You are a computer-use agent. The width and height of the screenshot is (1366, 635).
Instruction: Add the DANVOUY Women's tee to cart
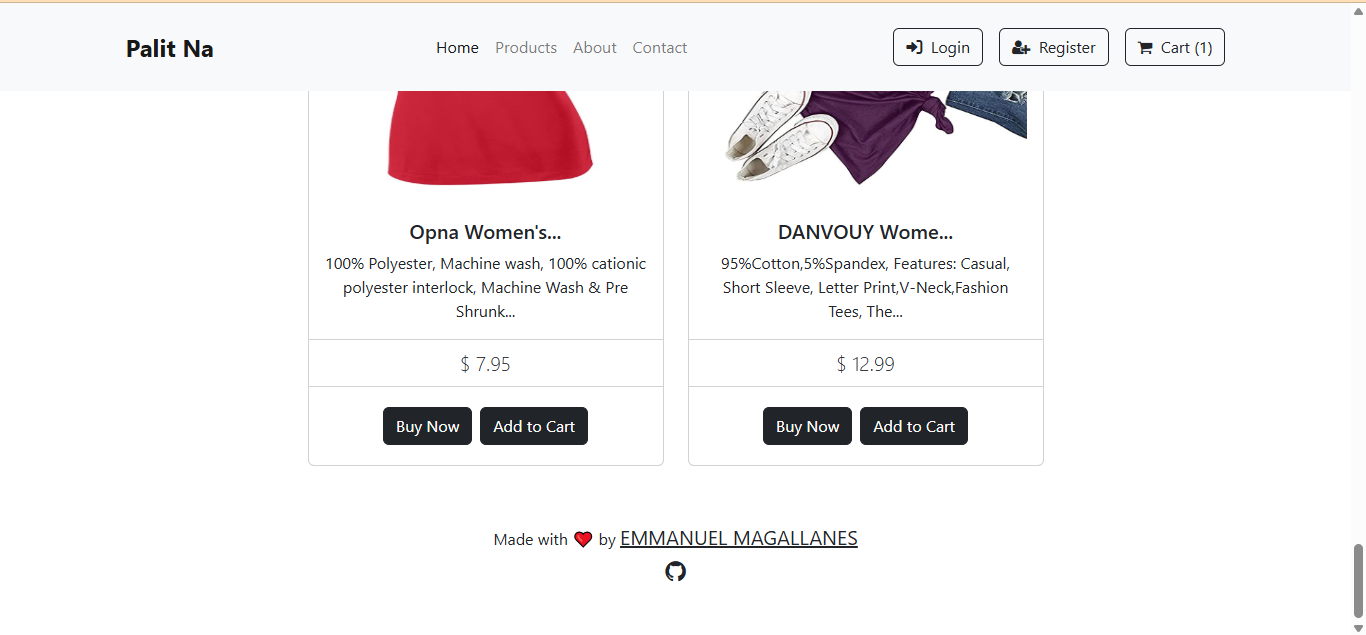[x=914, y=426]
